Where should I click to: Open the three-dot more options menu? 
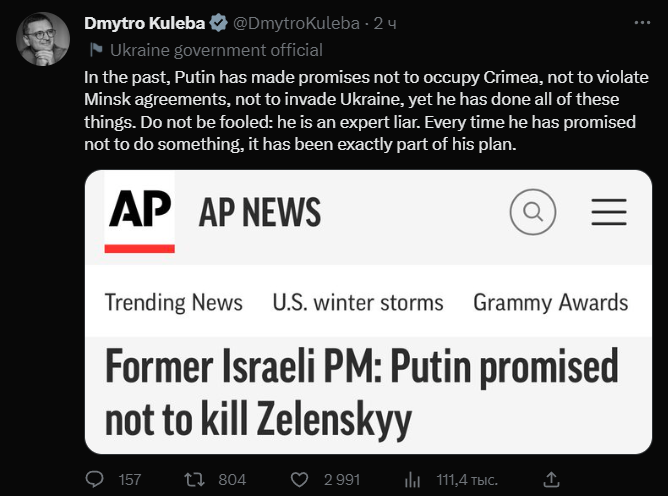point(640,23)
